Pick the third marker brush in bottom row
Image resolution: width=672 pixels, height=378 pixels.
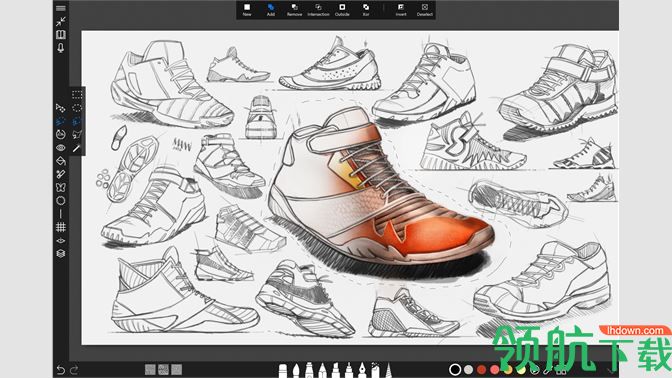(x=309, y=371)
